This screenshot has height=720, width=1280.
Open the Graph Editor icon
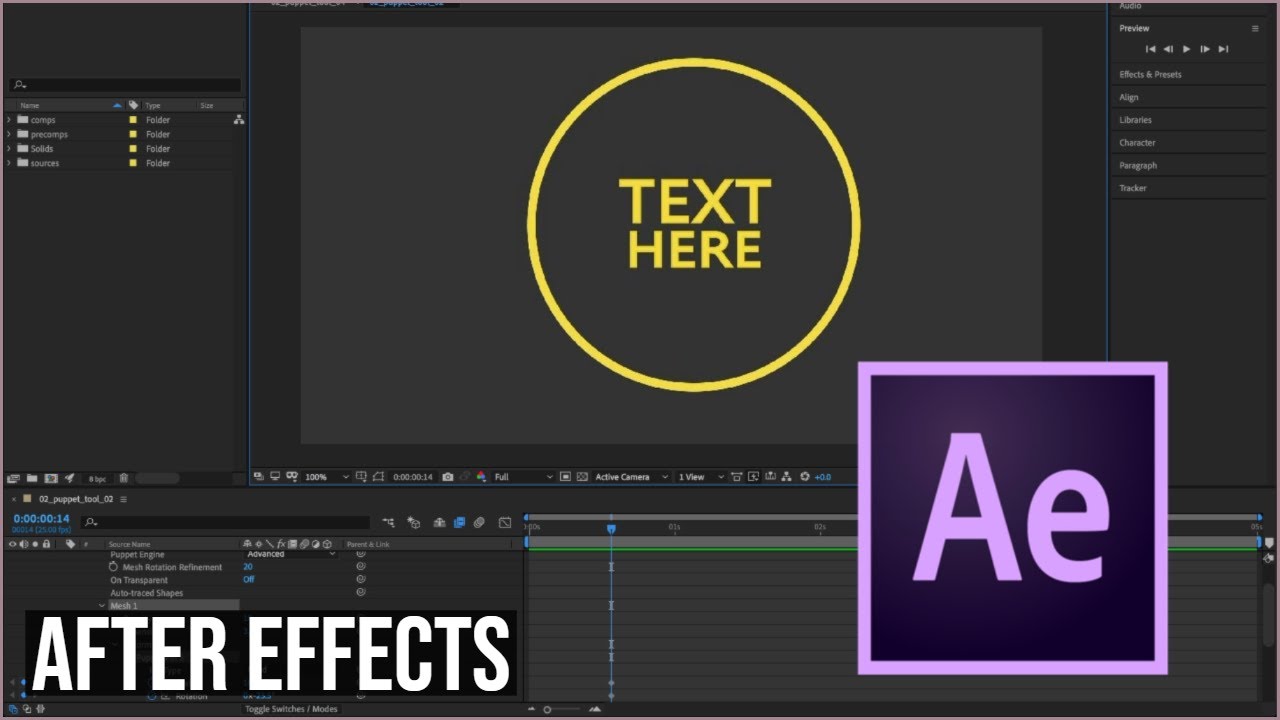[x=505, y=522]
